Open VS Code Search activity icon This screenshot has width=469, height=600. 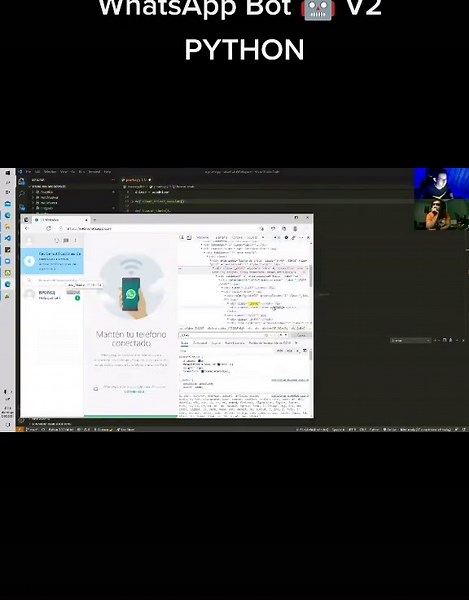coord(22,194)
